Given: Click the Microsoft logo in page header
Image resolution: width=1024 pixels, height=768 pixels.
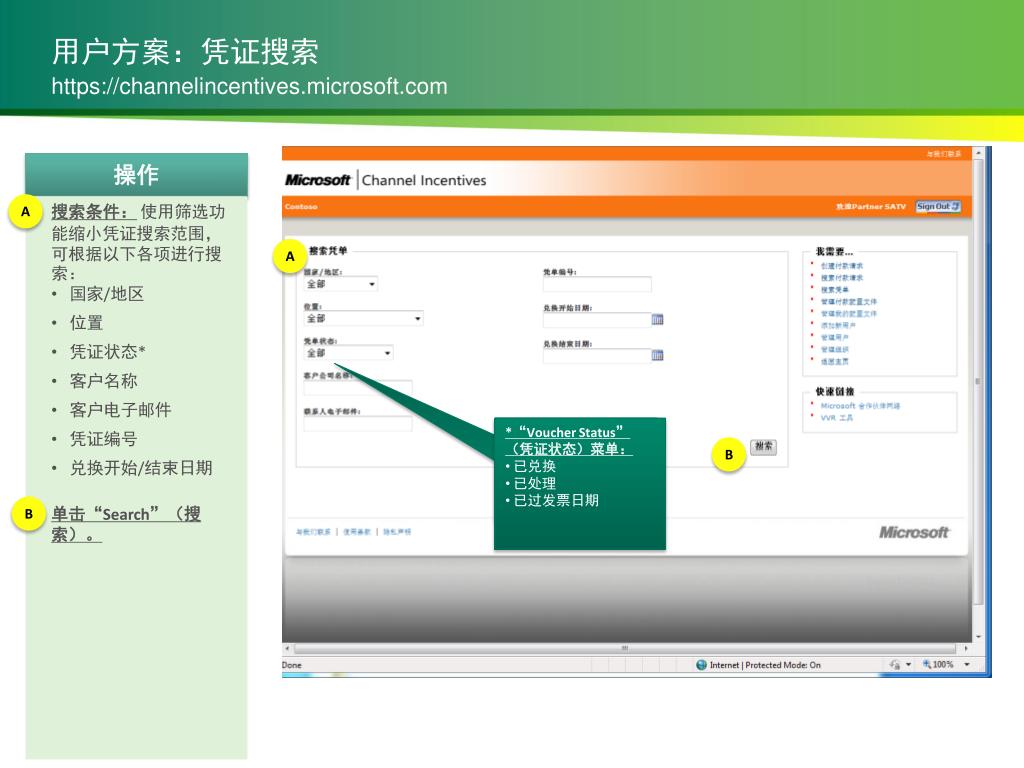Looking at the screenshot, I should [317, 180].
